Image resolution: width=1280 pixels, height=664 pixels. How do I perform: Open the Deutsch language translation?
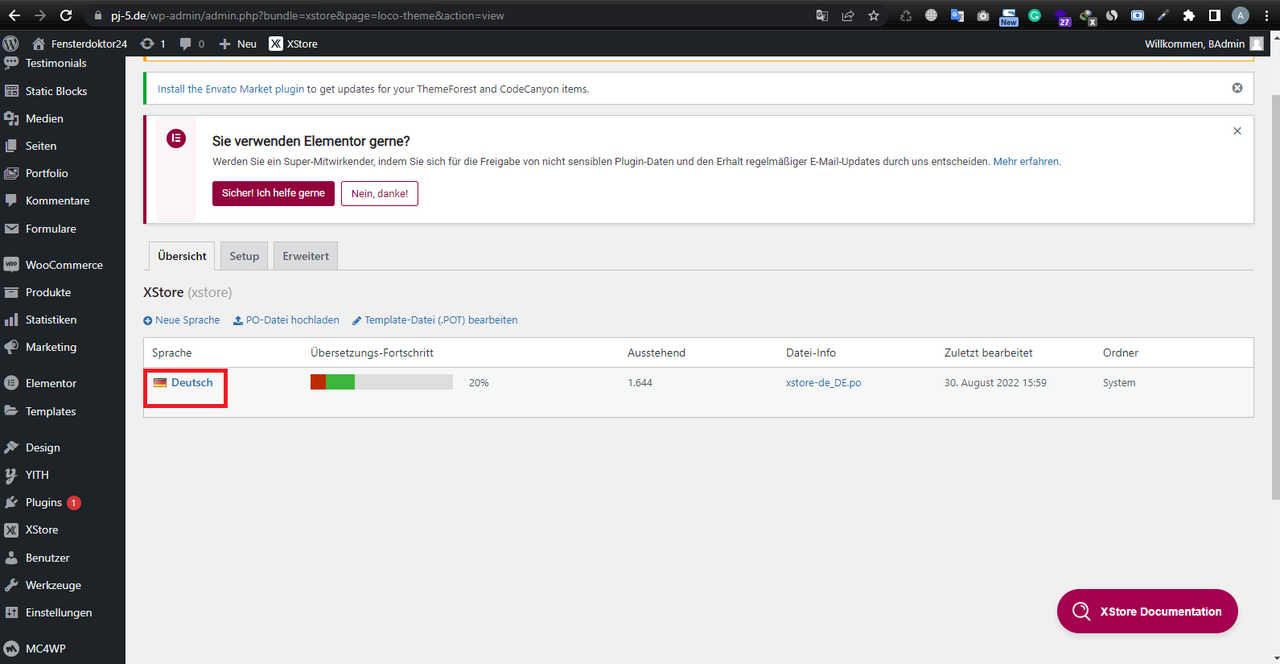coord(191,383)
